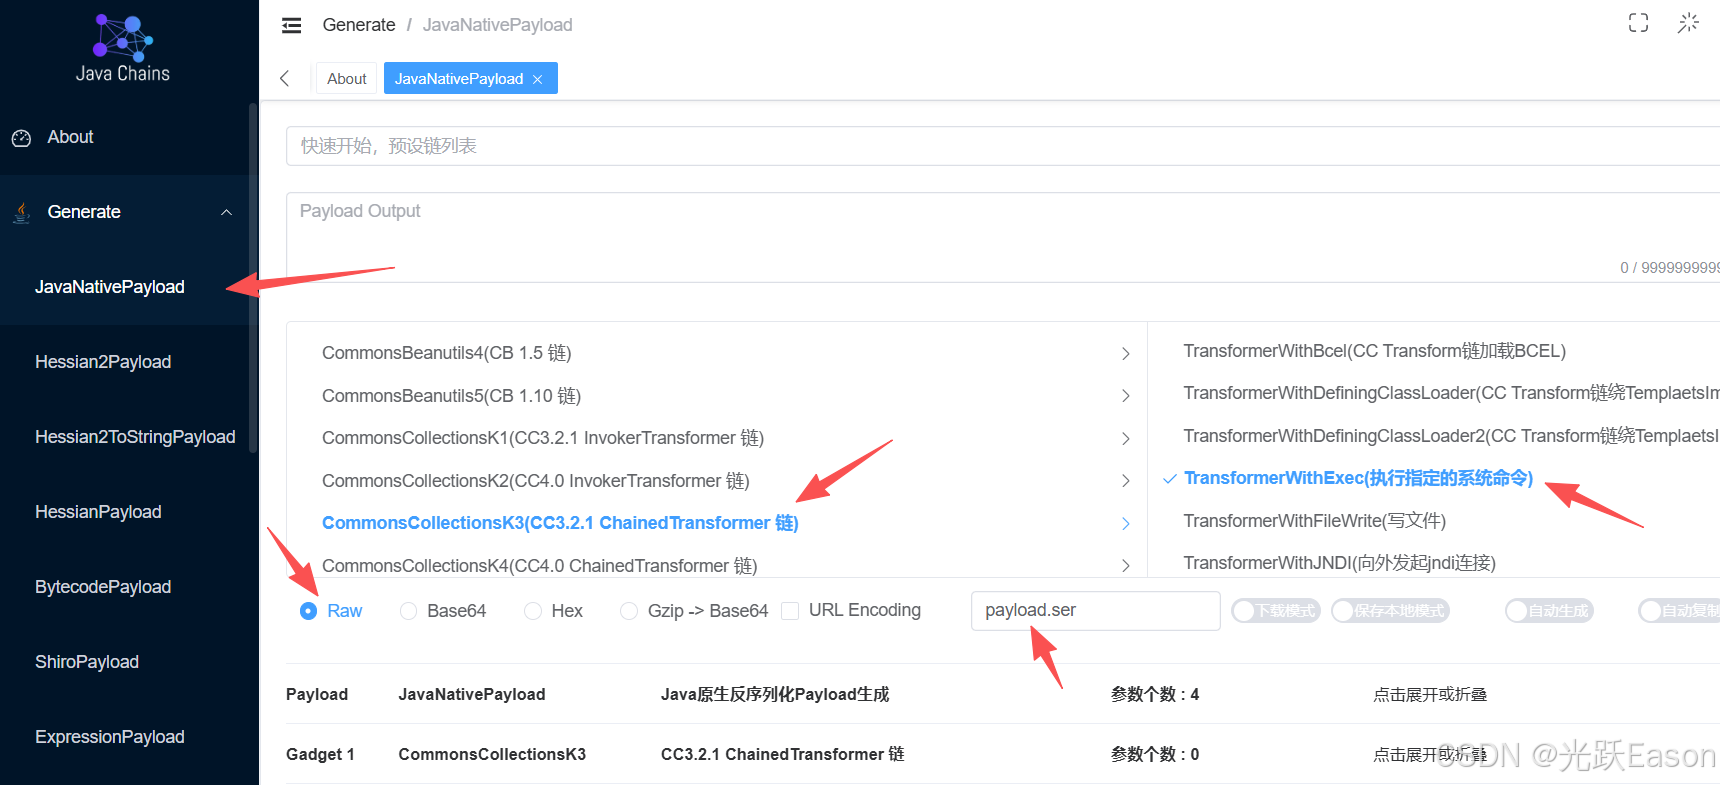Choose TransformerWithFileWrite option
1720x785 pixels.
(1314, 521)
